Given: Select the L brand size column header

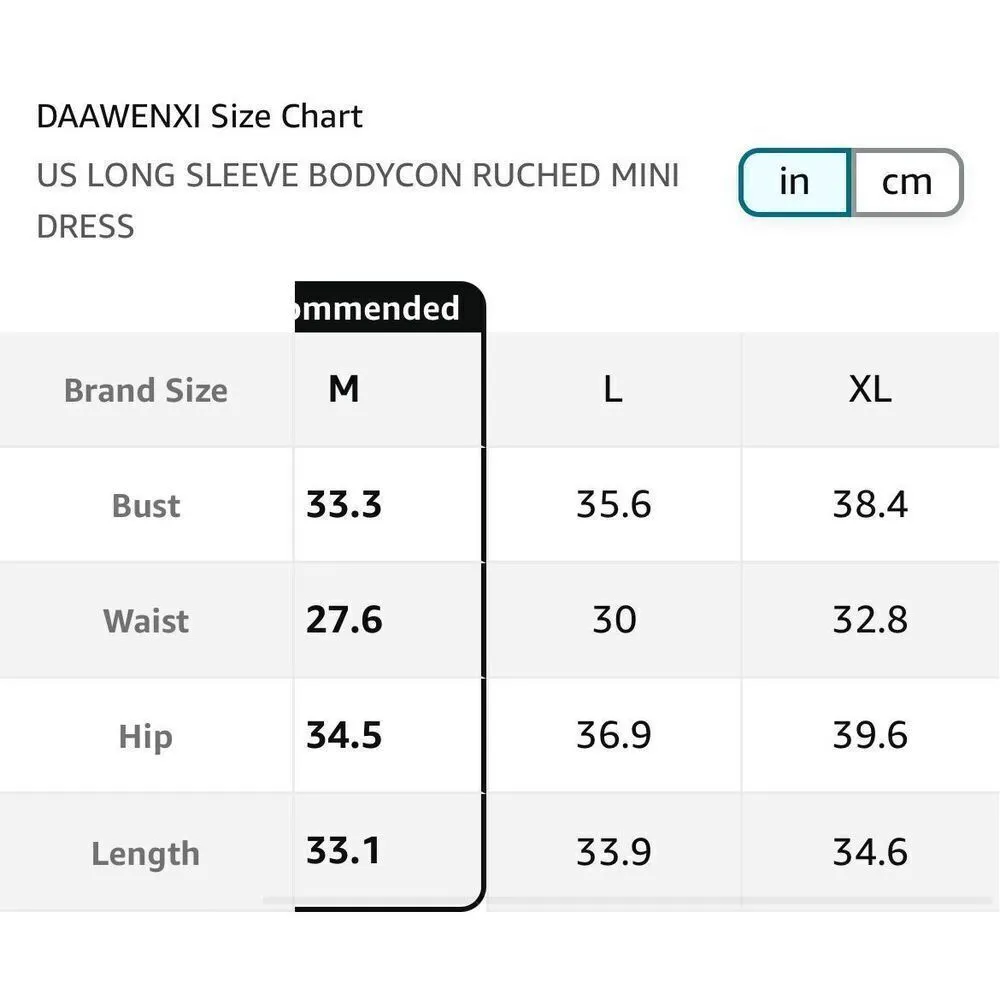Looking at the screenshot, I should [x=613, y=389].
